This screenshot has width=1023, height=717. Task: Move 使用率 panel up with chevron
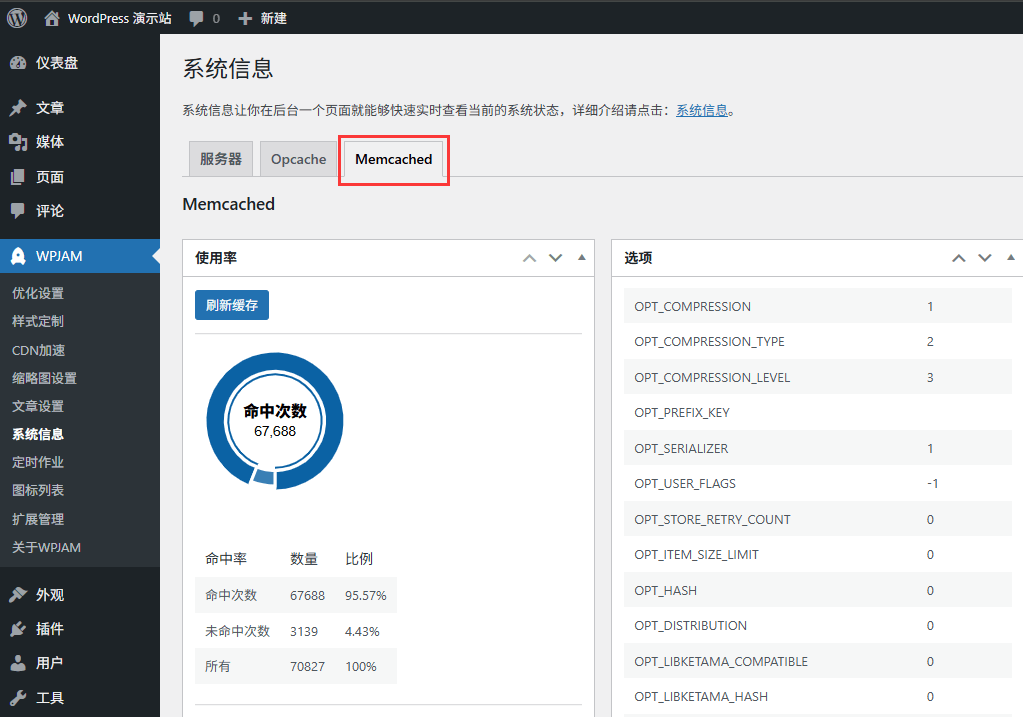(530, 258)
